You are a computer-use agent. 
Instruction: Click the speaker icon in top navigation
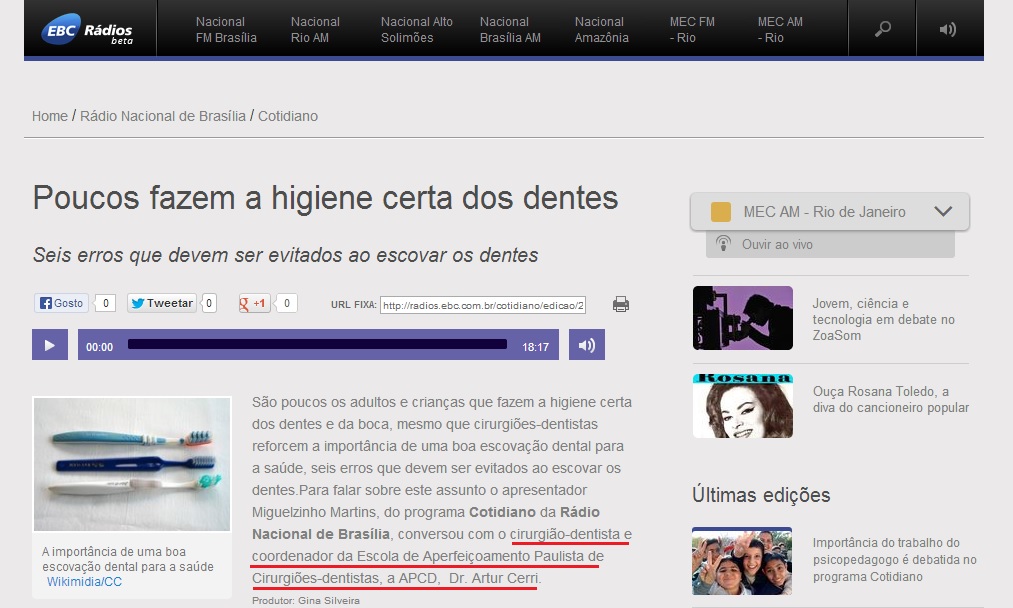947,29
